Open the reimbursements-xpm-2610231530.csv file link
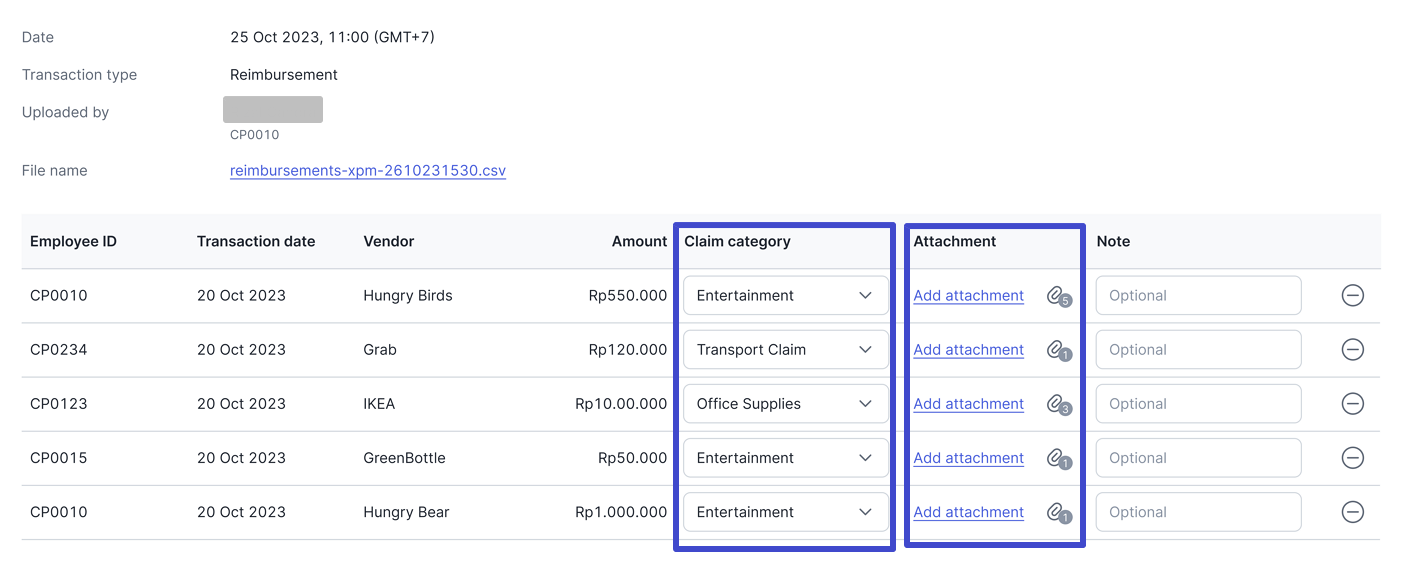1405x577 pixels. [x=367, y=171]
